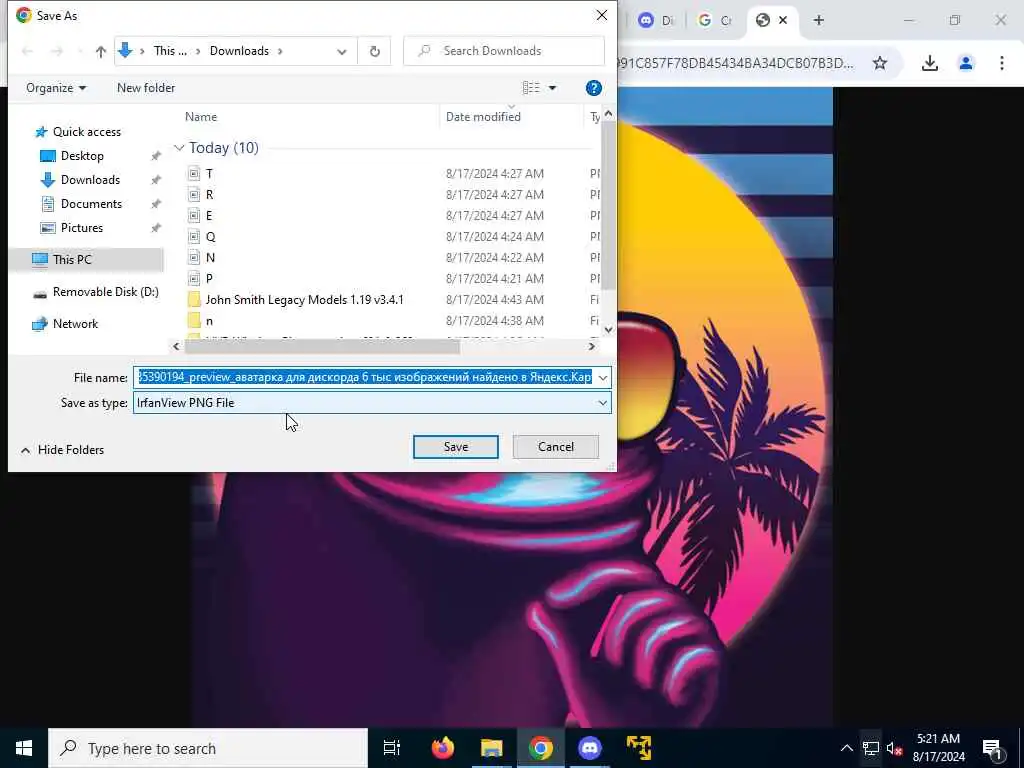1024x768 pixels.
Task: Open Chrome profile avatar icon
Action: tap(966, 63)
